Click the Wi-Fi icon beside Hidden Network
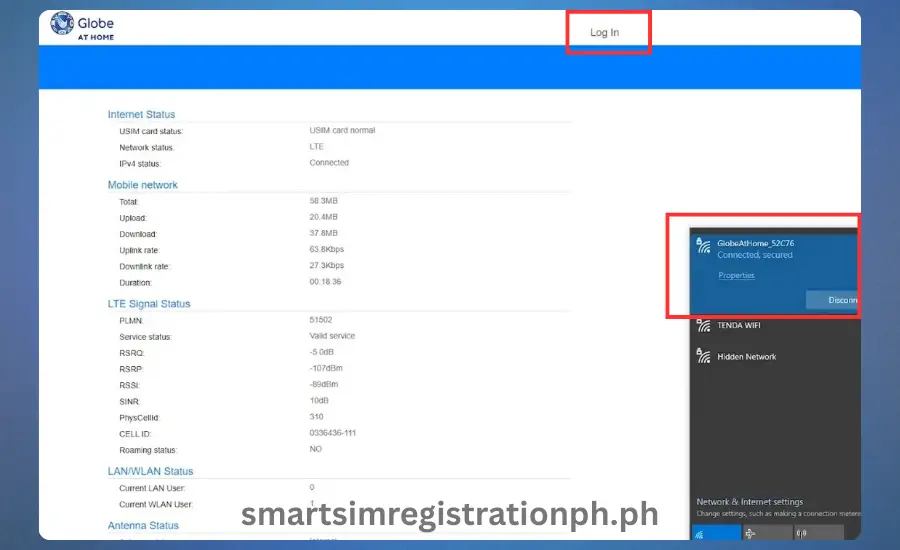900x550 pixels. [703, 356]
